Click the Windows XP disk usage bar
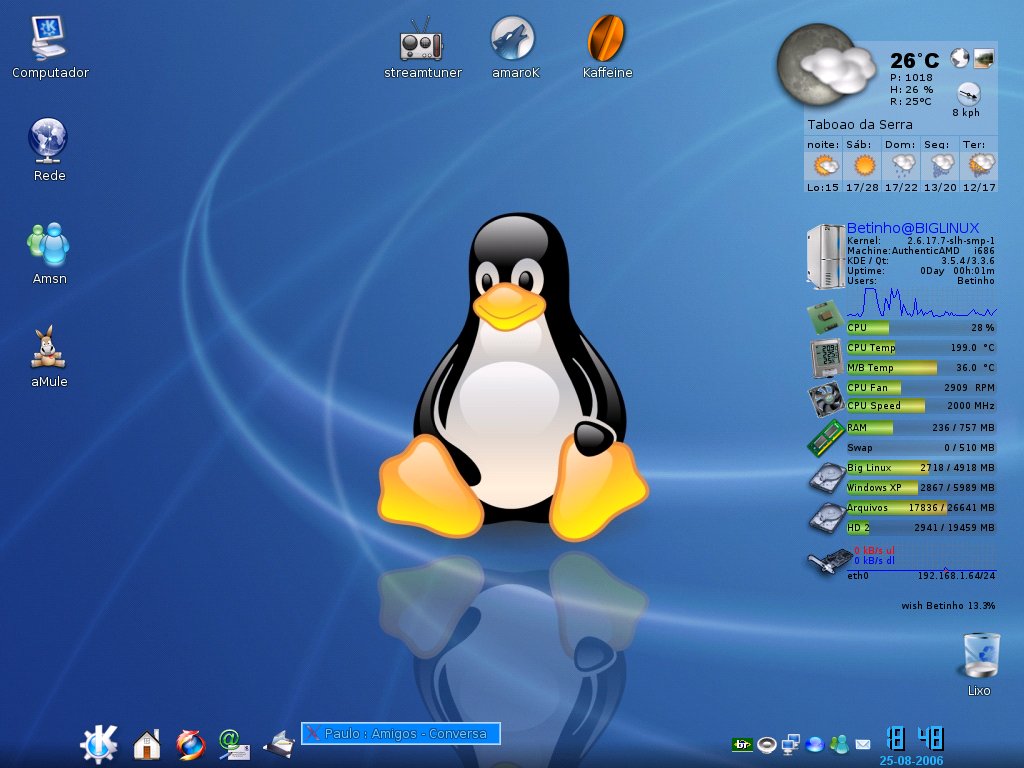The height and width of the screenshot is (768, 1024). click(x=921, y=488)
